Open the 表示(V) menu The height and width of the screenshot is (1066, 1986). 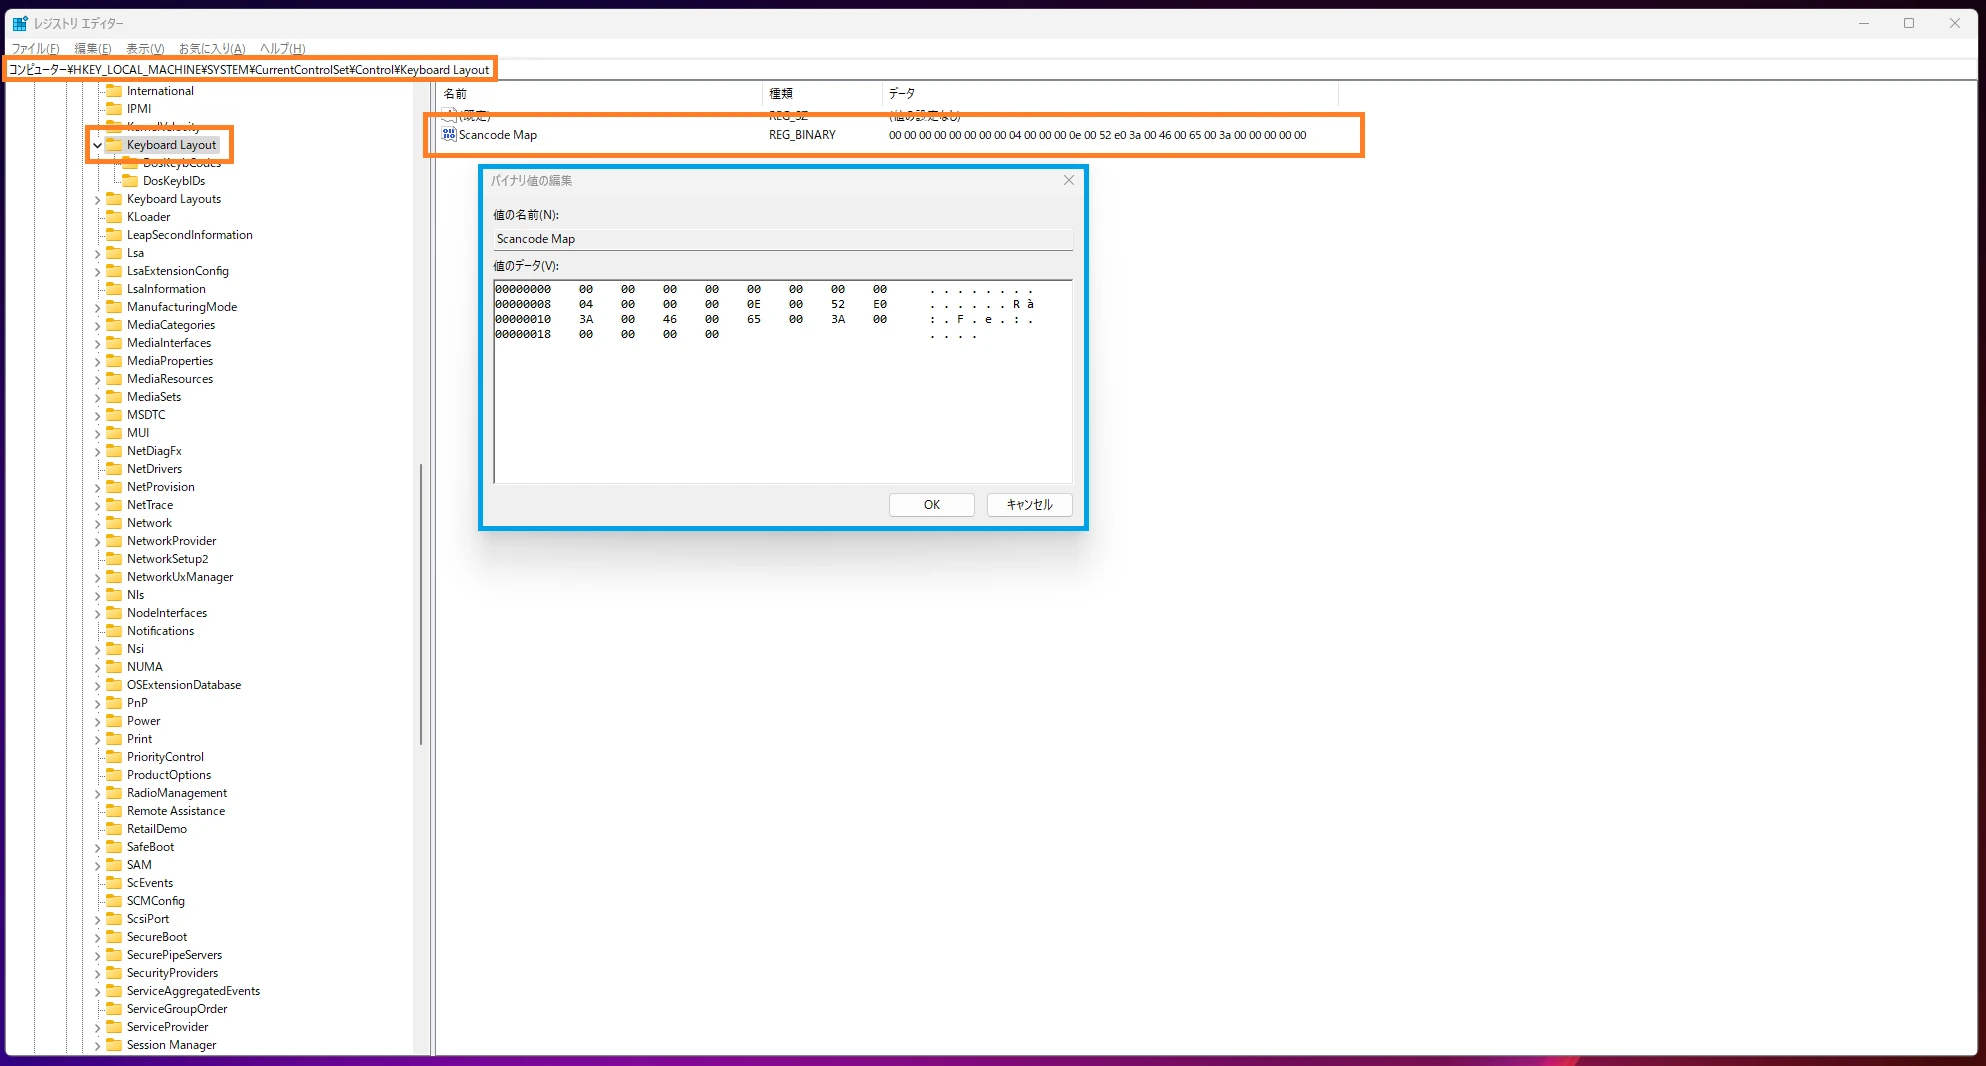pyautogui.click(x=145, y=48)
